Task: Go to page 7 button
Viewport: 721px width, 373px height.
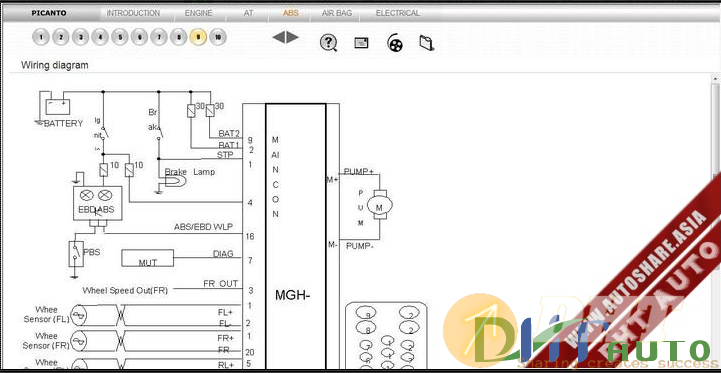Action: [159, 37]
